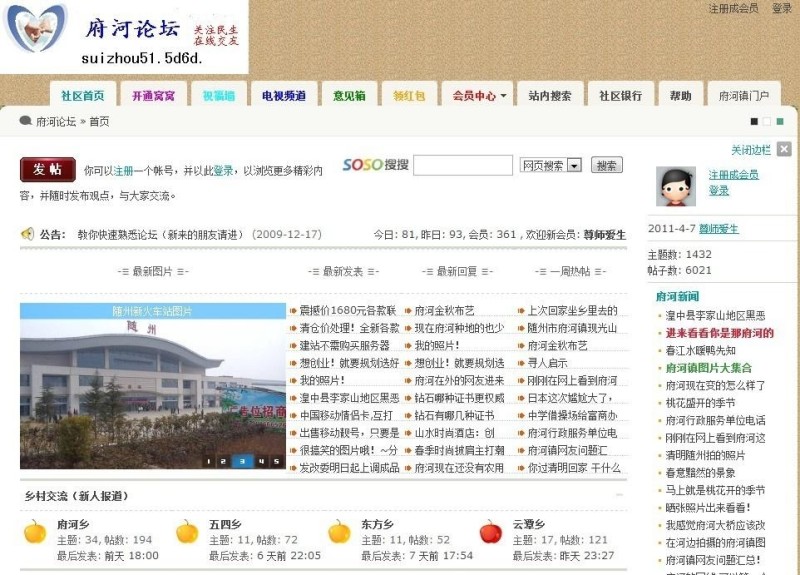
Task: Open the 五四乡 forum
Action: pyautogui.click(x=225, y=524)
